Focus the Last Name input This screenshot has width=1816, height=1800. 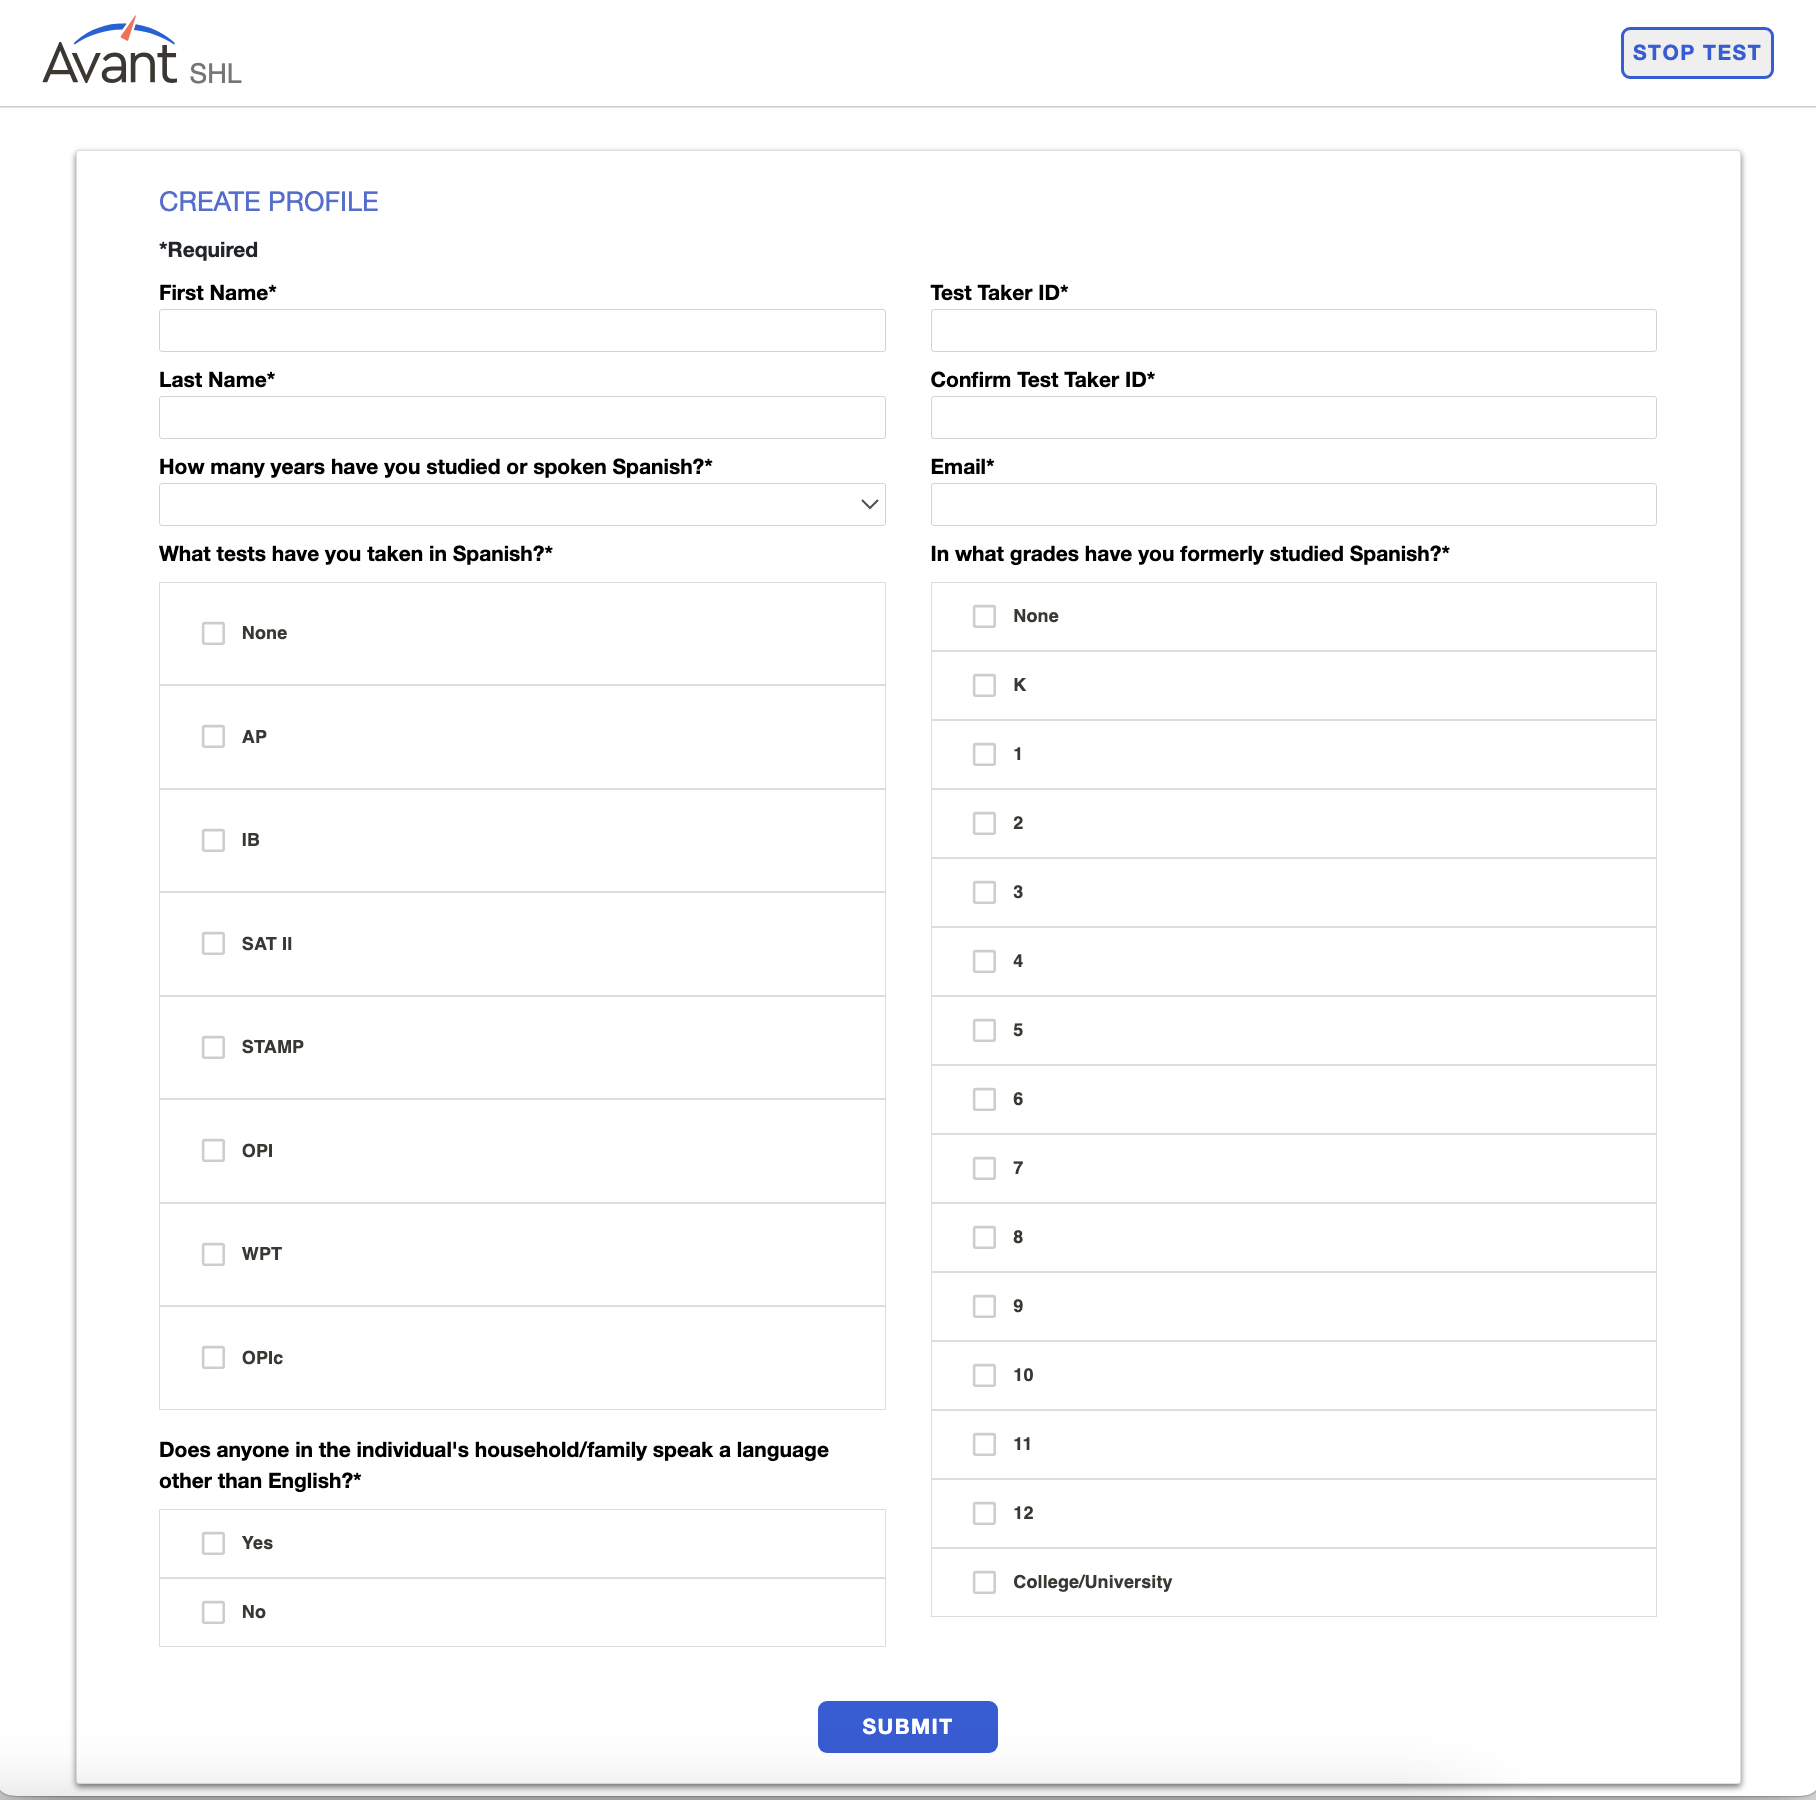tap(521, 418)
